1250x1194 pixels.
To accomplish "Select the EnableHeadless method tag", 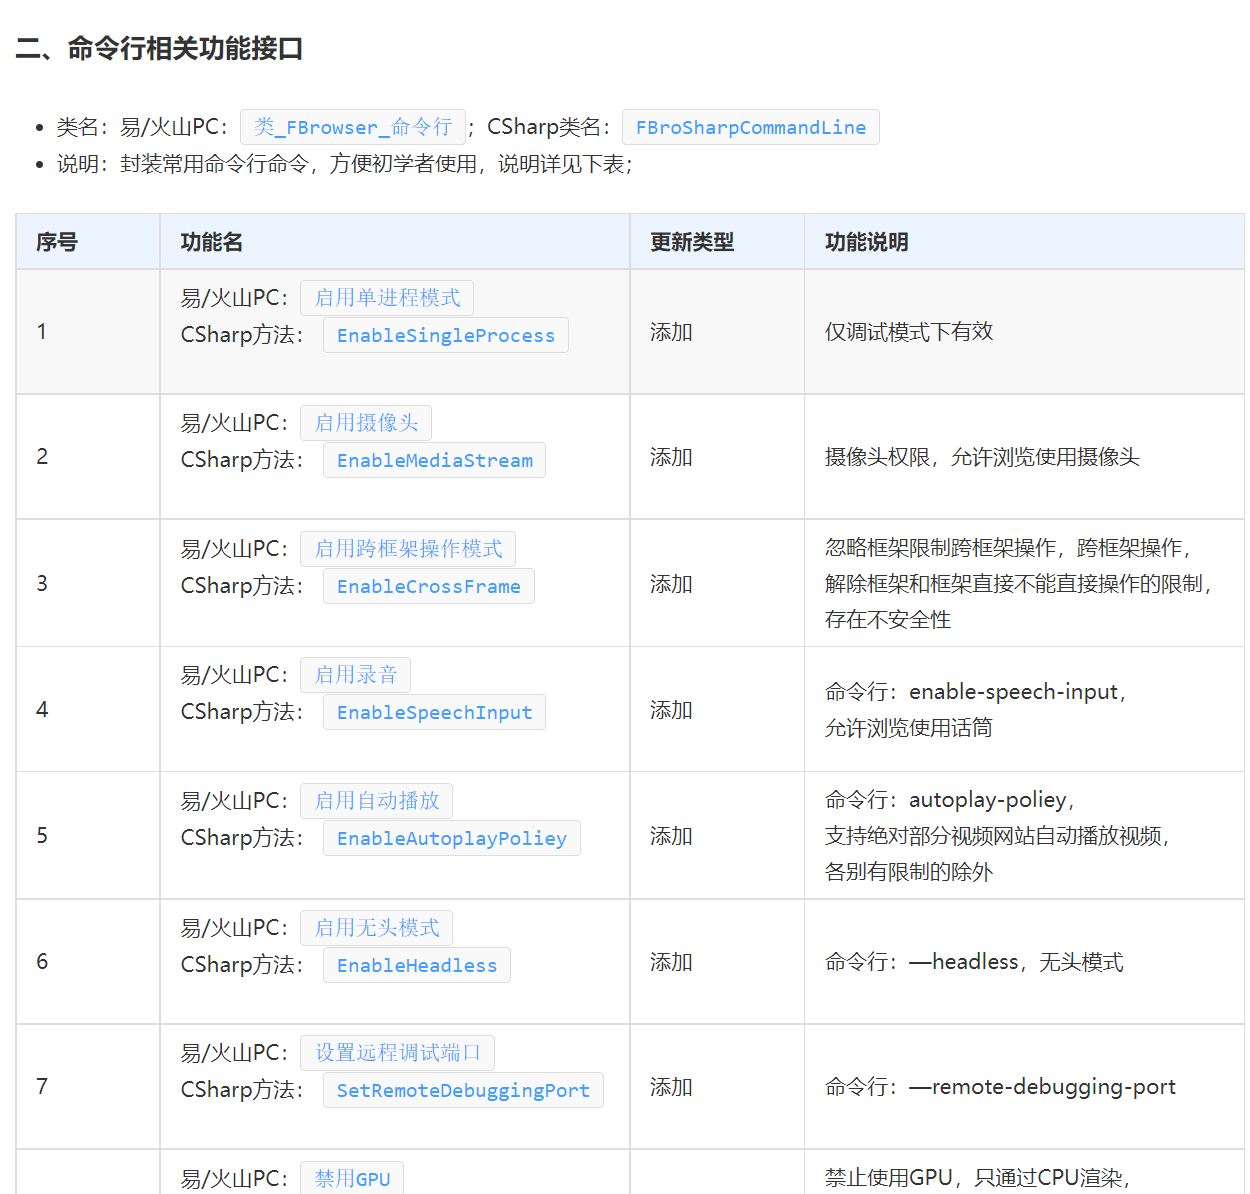I will [x=416, y=965].
